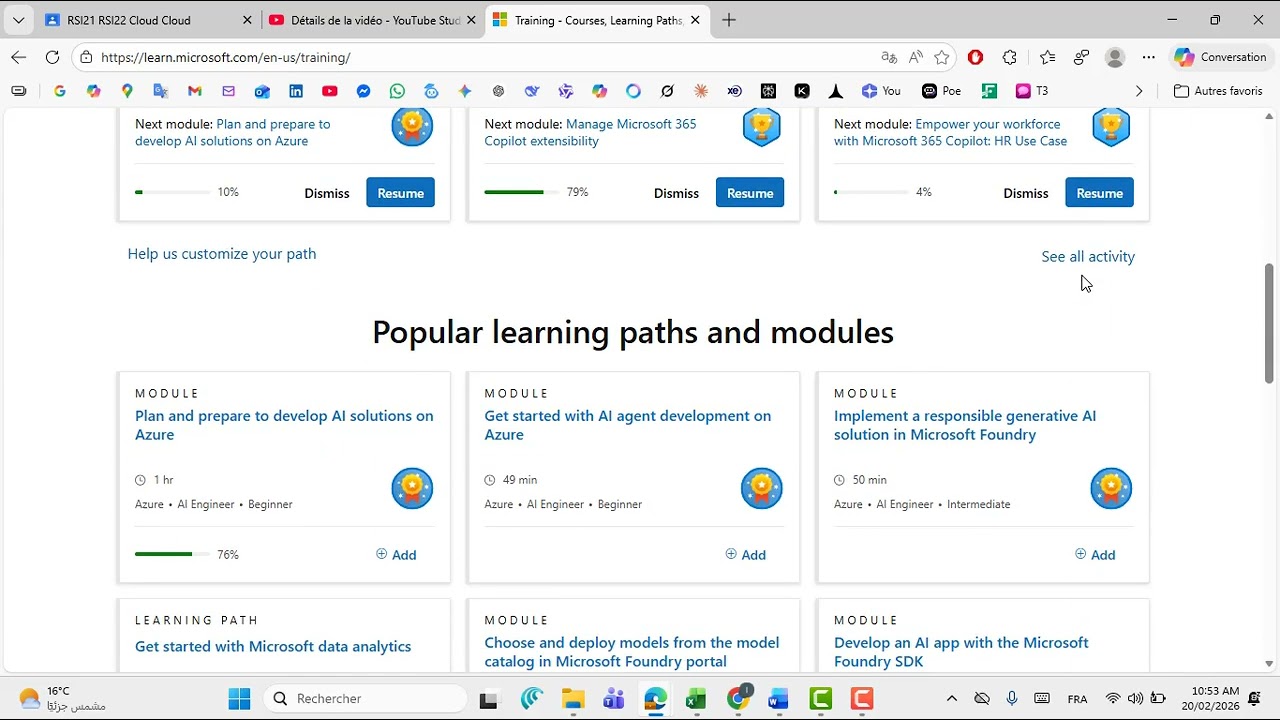The width and height of the screenshot is (1280, 720).
Task: Go back to the previous page
Action: pos(18,57)
